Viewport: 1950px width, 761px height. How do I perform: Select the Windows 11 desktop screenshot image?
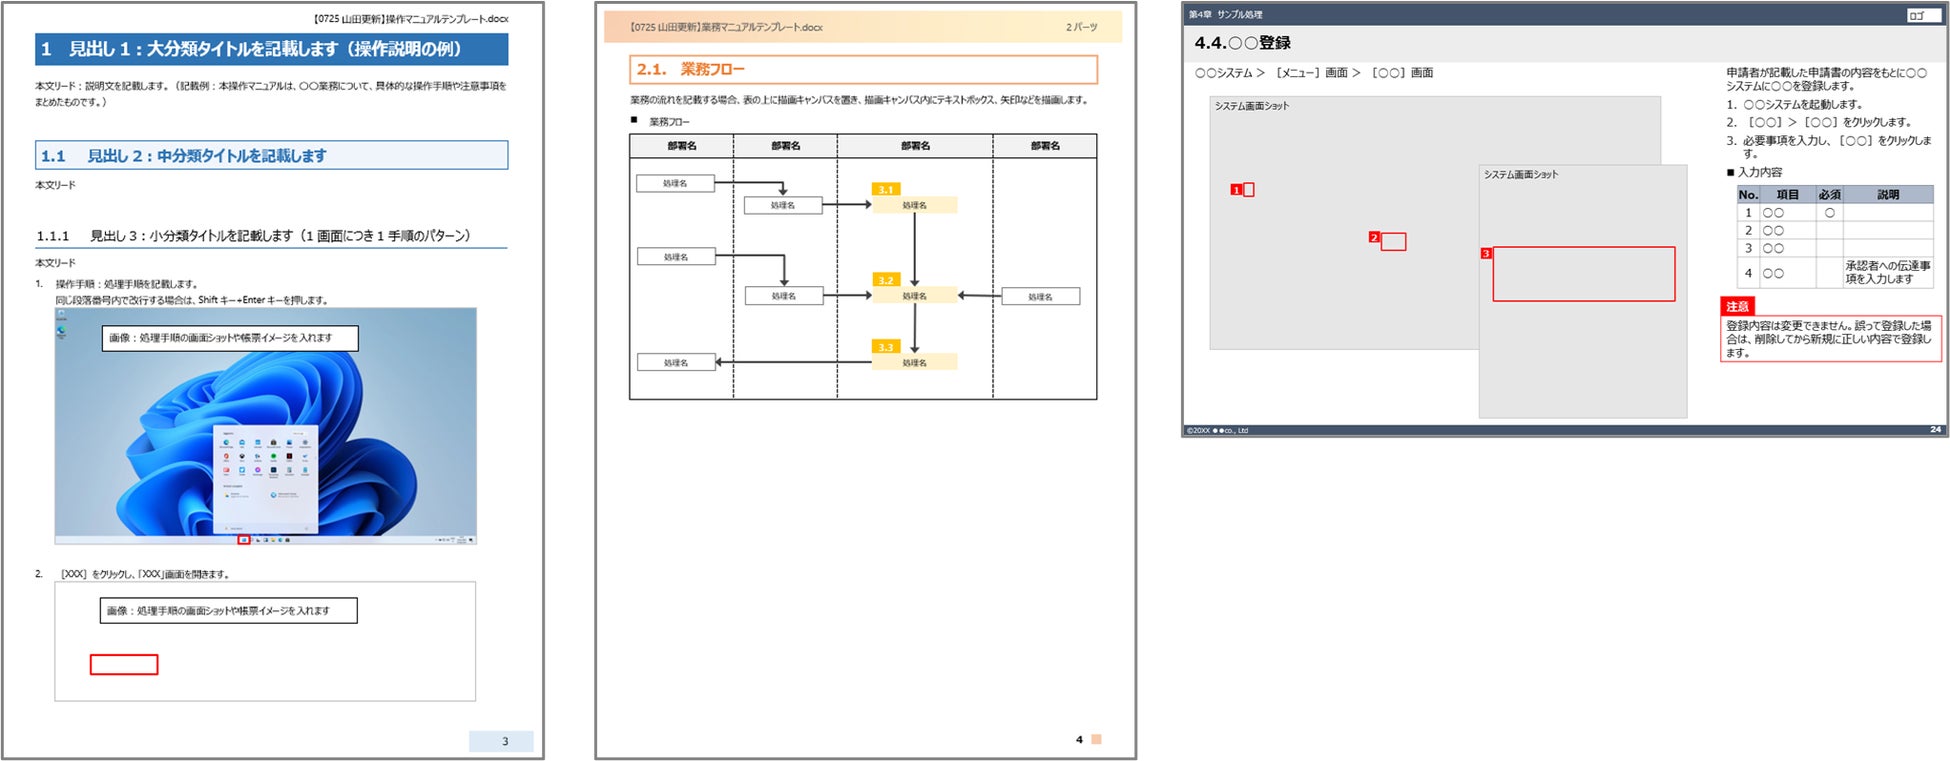click(x=265, y=426)
